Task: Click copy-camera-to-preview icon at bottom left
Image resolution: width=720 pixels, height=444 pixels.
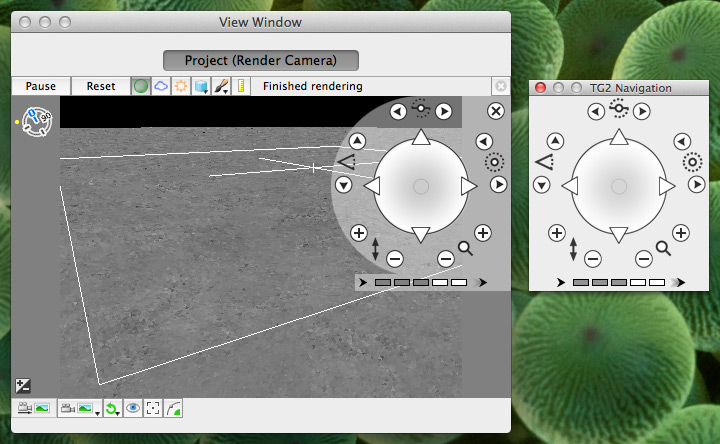Action: pos(34,408)
